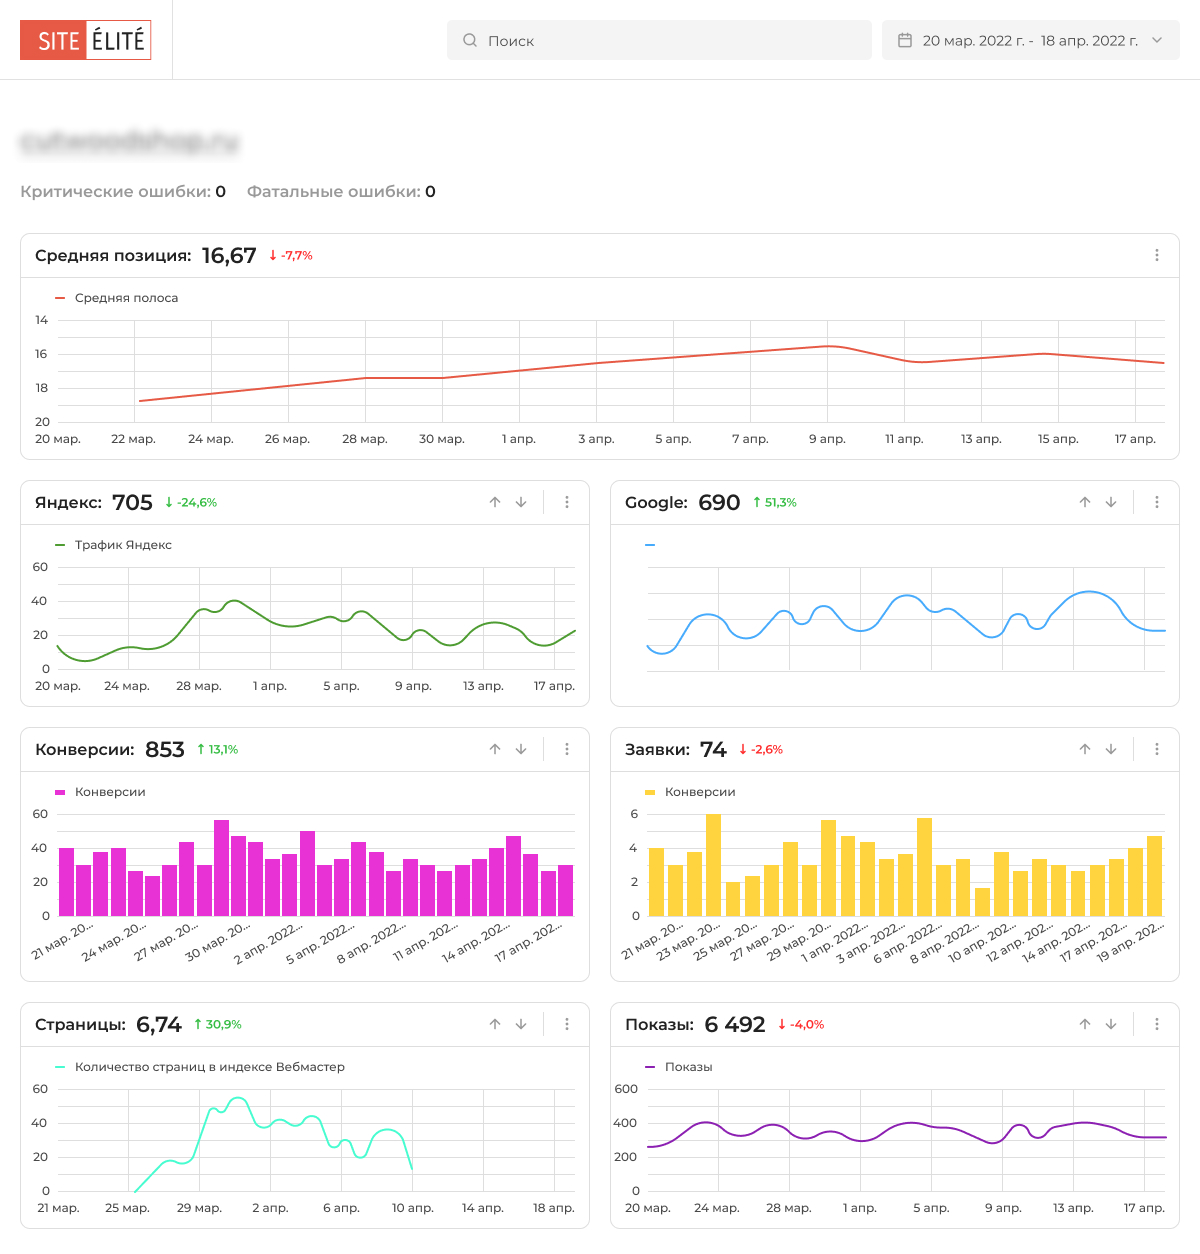Open the Конверсии card options menu
The image size is (1200, 1254).
click(x=567, y=749)
